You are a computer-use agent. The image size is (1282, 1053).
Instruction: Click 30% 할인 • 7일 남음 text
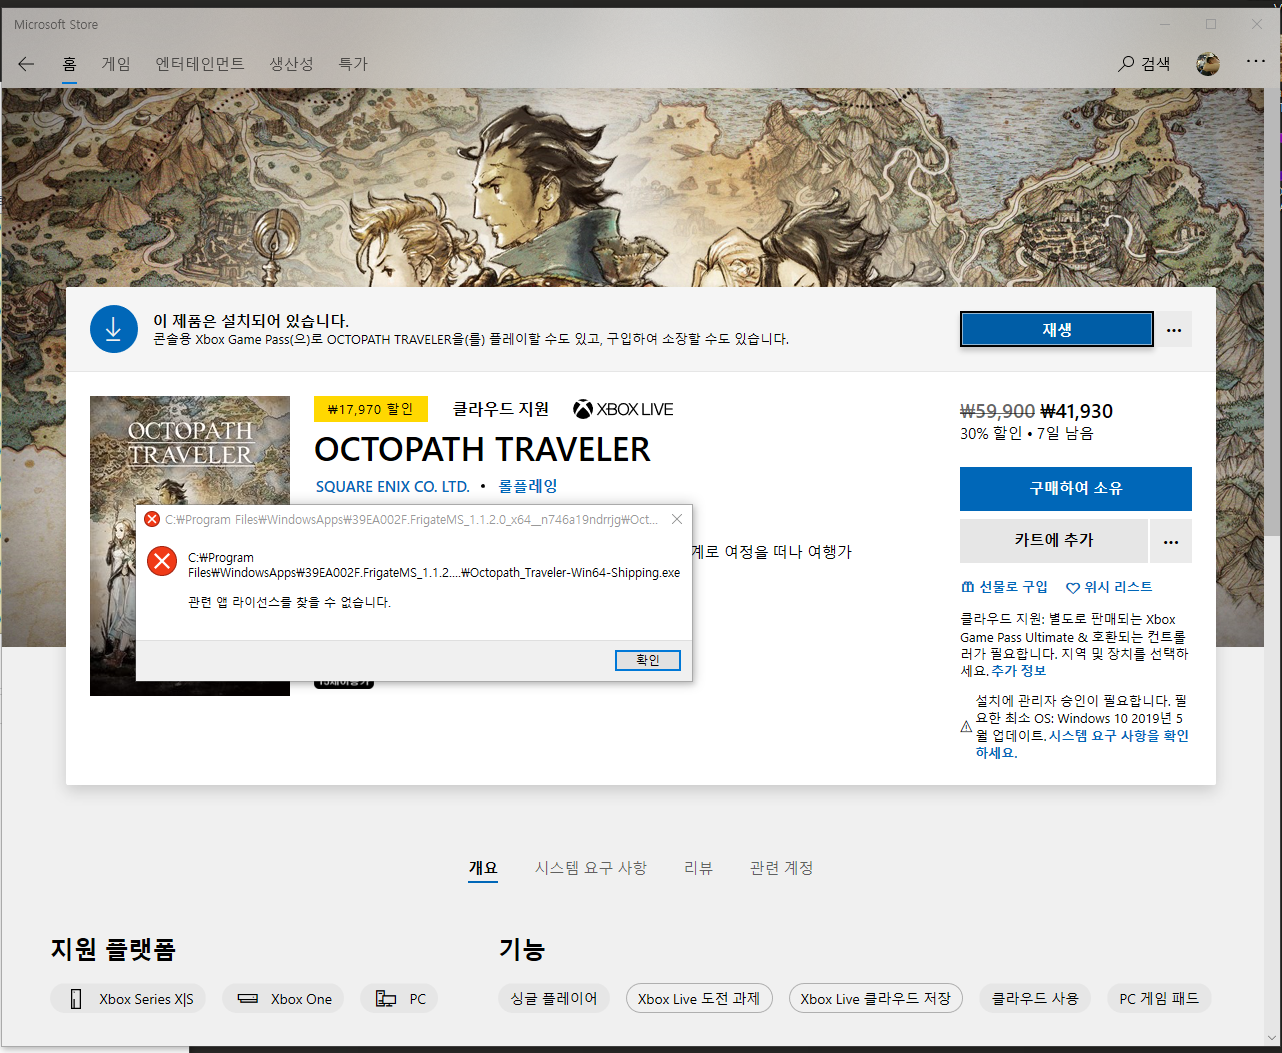pos(1027,434)
